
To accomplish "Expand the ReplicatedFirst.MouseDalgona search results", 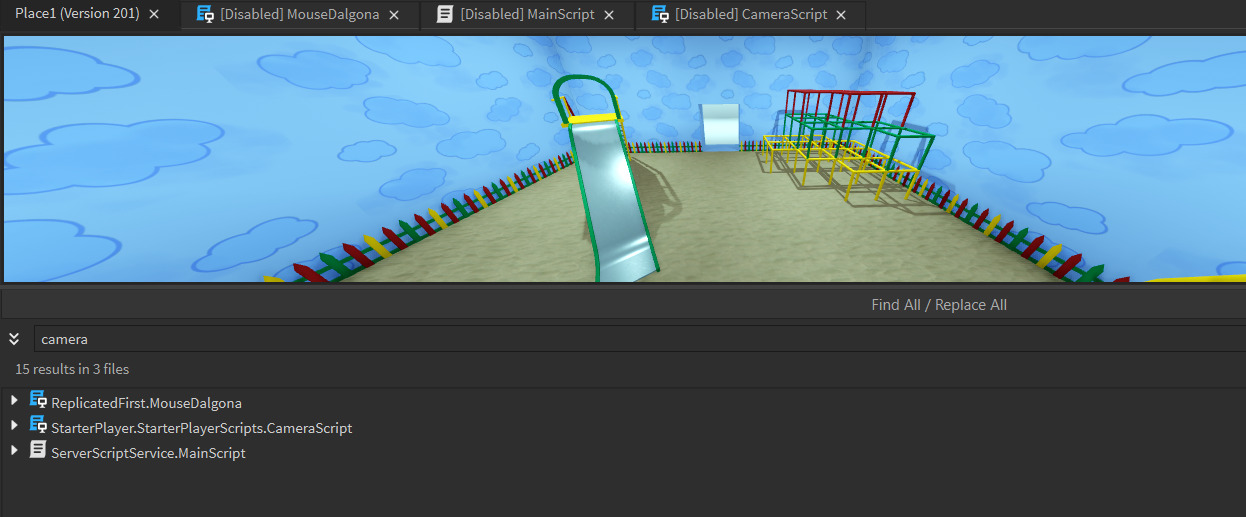I will pyautogui.click(x=14, y=402).
